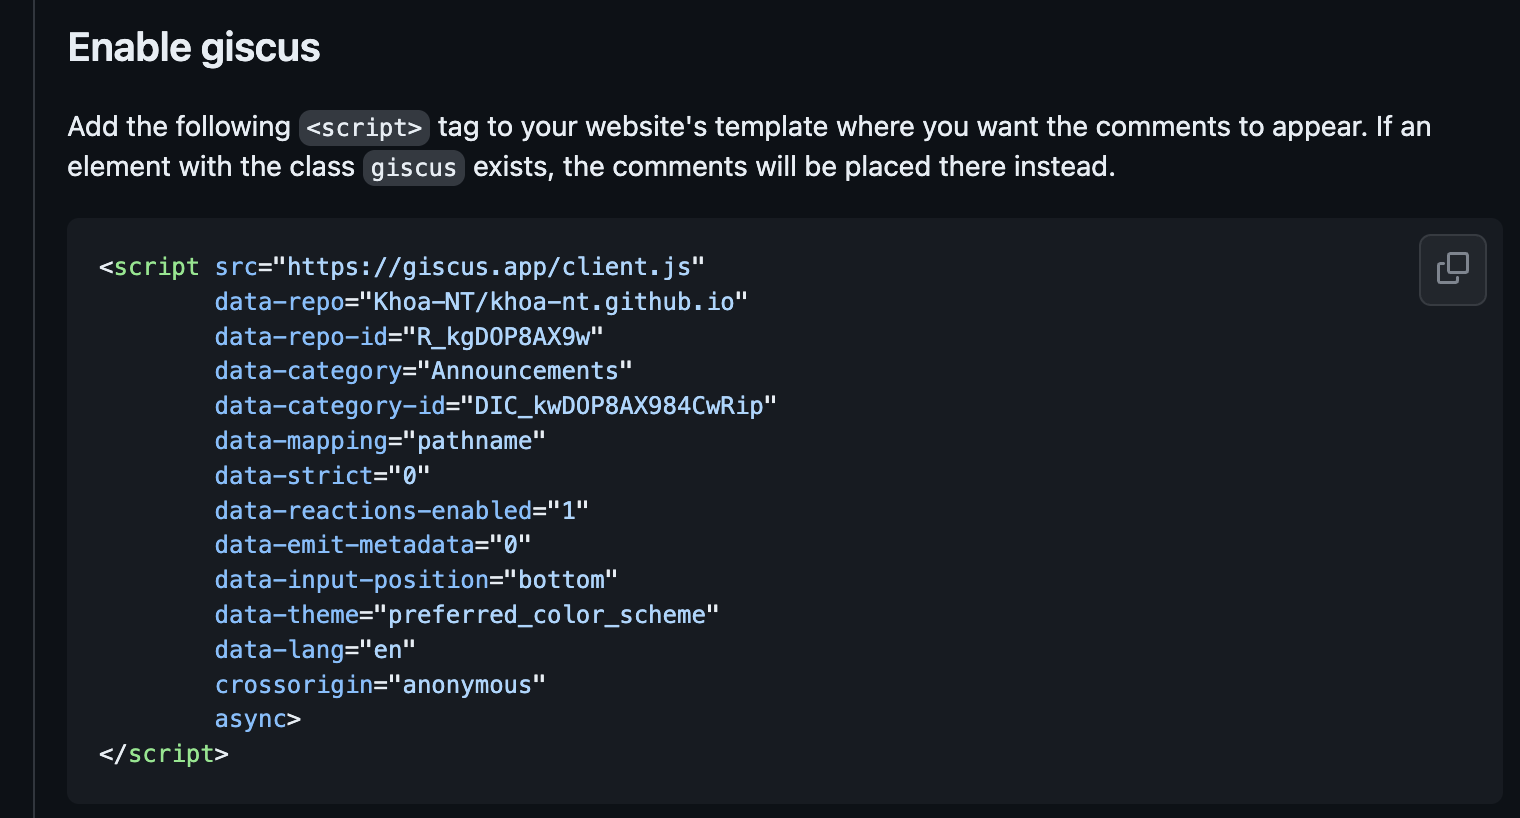1520x818 pixels.
Task: Click the data-strict attribute line
Action: [x=322, y=476]
